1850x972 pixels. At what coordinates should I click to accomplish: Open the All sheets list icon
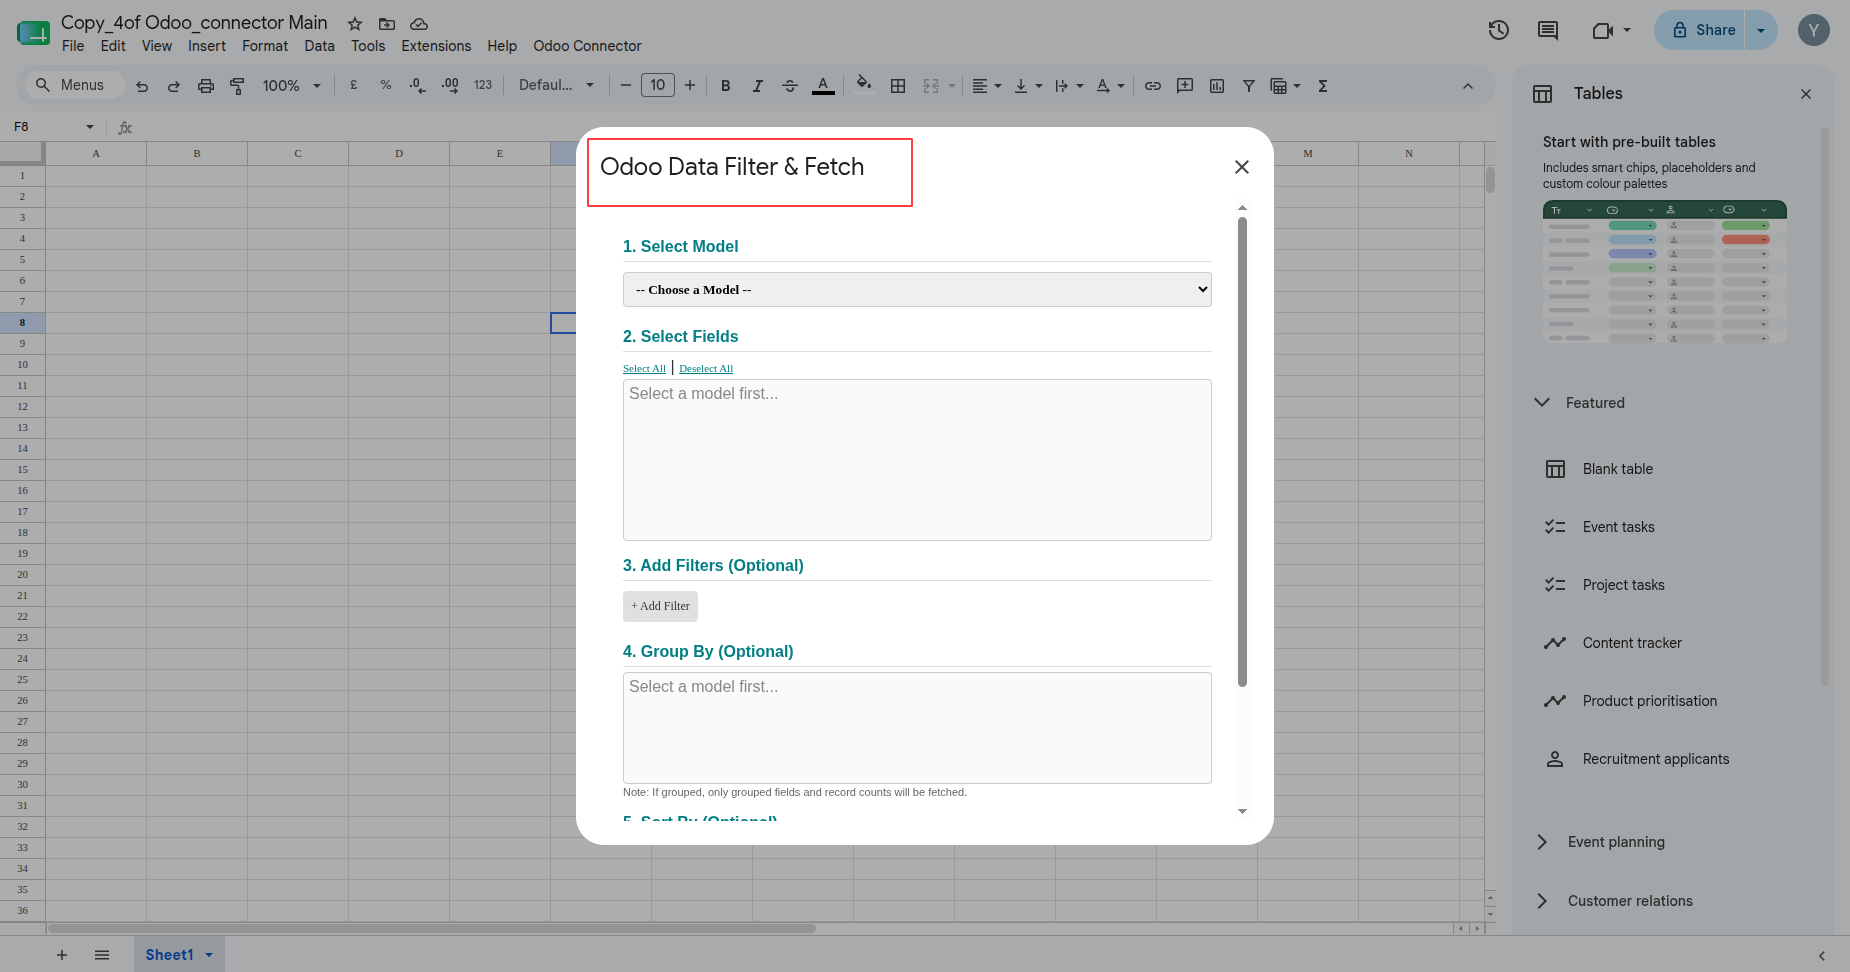coord(102,955)
